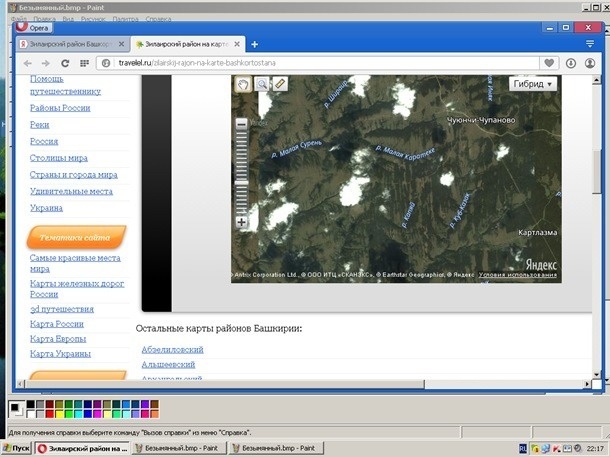Image resolution: width=610 pixels, height=457 pixels.
Task: Adjust the map zoom slider handle
Action: coord(242,182)
